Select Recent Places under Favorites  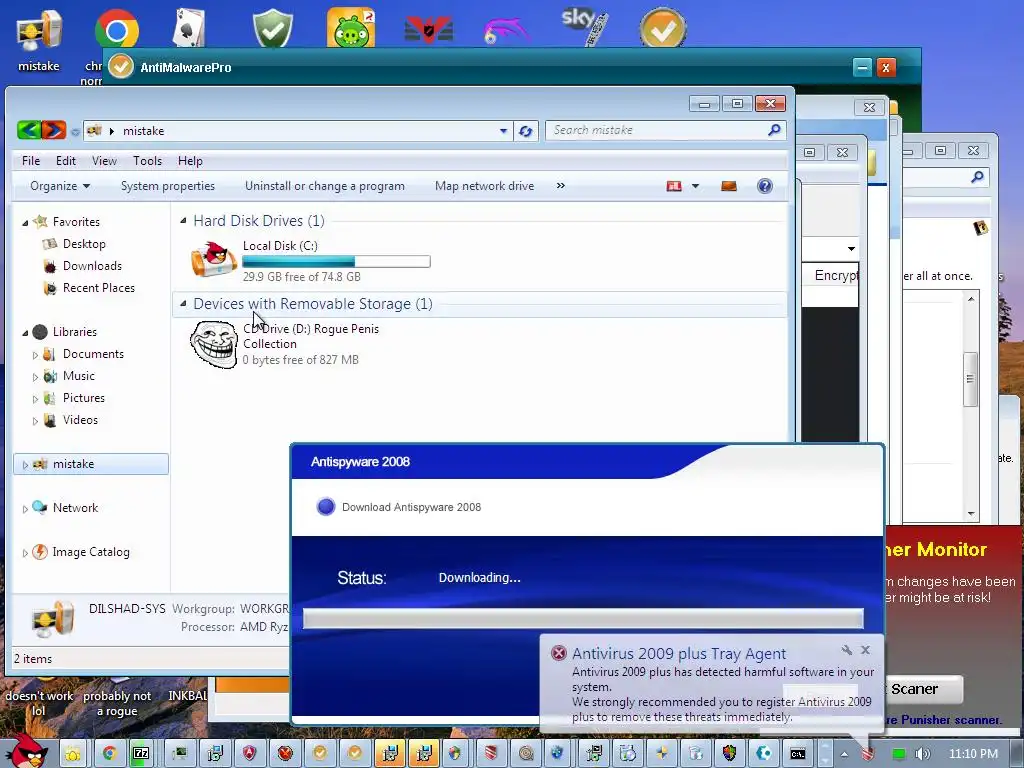pos(99,288)
